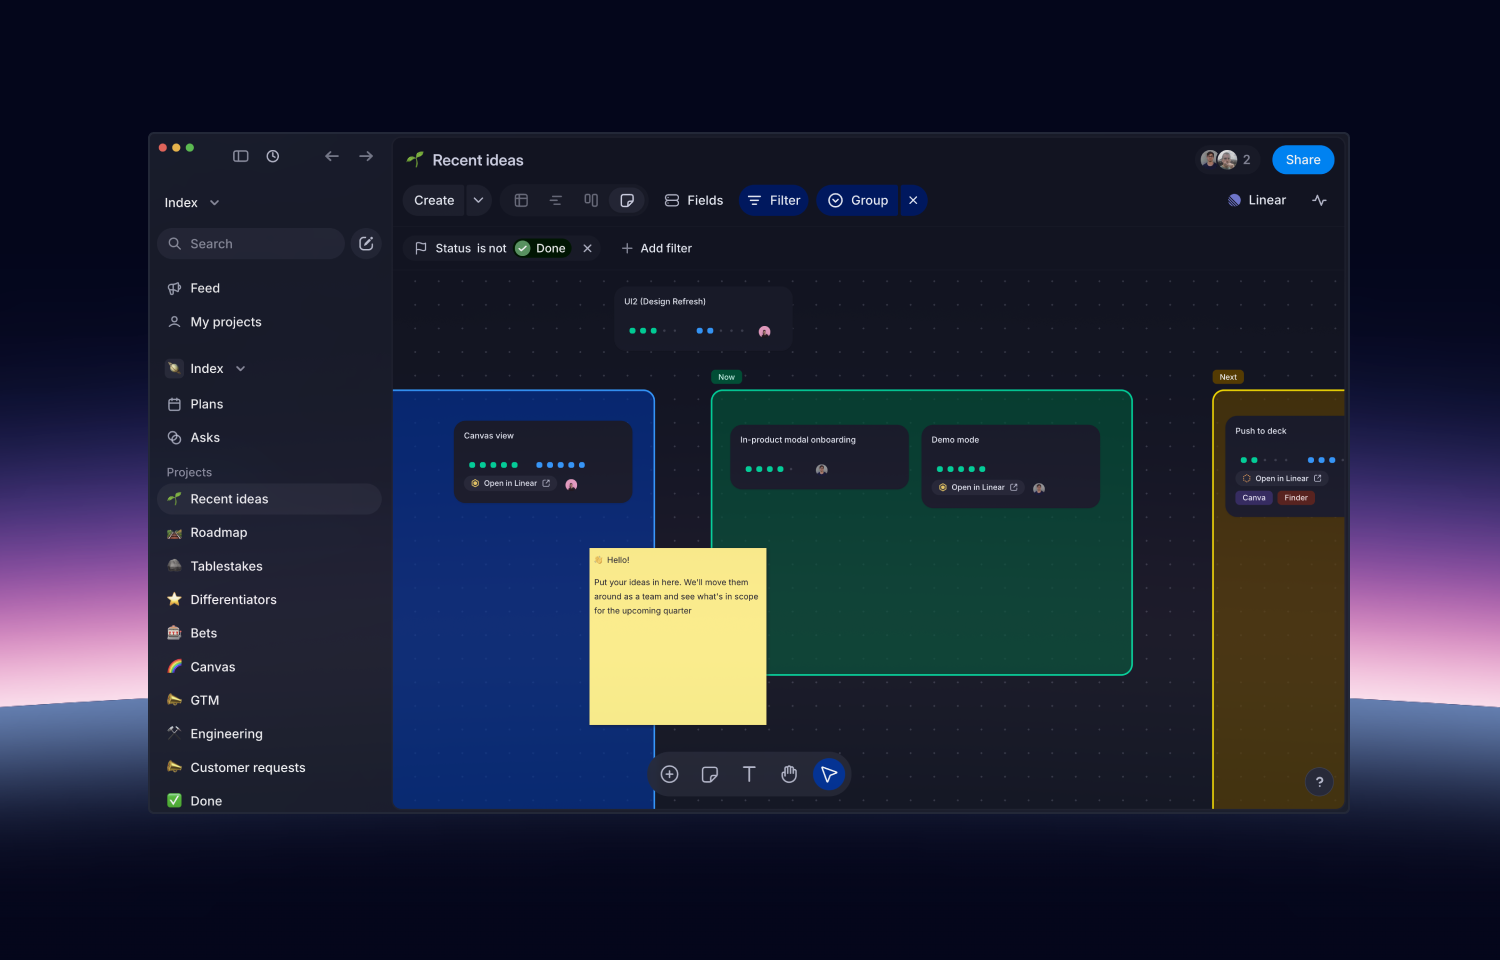
Task: Open the Canvas view card
Action: (543, 461)
